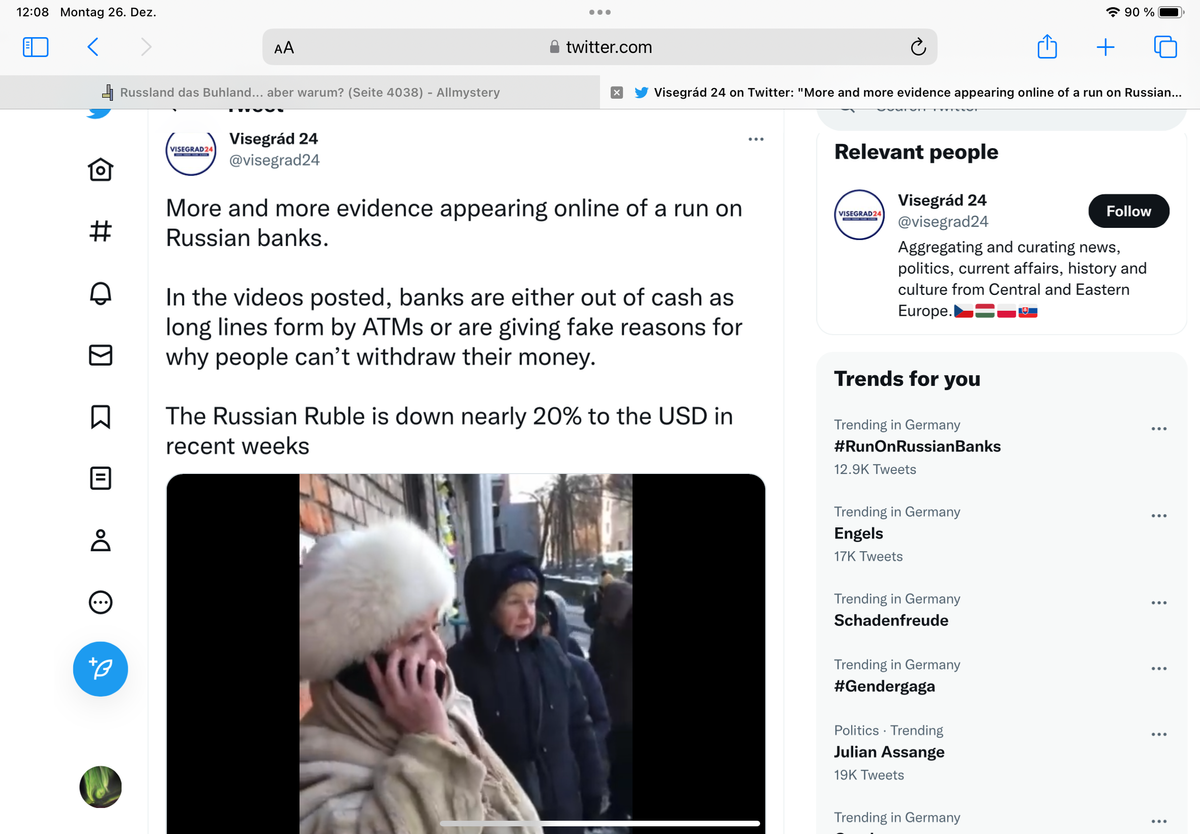The width and height of the screenshot is (1200, 834).
Task: Open options for Engels trend
Action: click(x=1159, y=515)
